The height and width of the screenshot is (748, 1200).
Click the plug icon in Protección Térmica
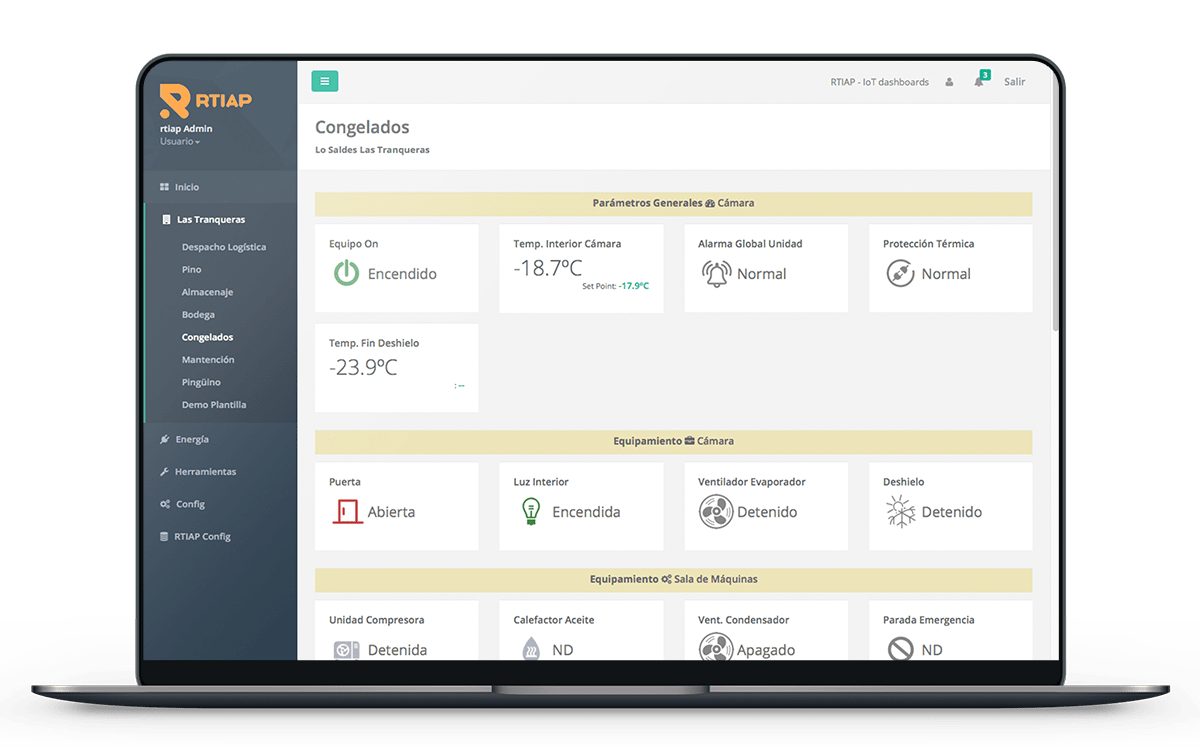[900, 273]
